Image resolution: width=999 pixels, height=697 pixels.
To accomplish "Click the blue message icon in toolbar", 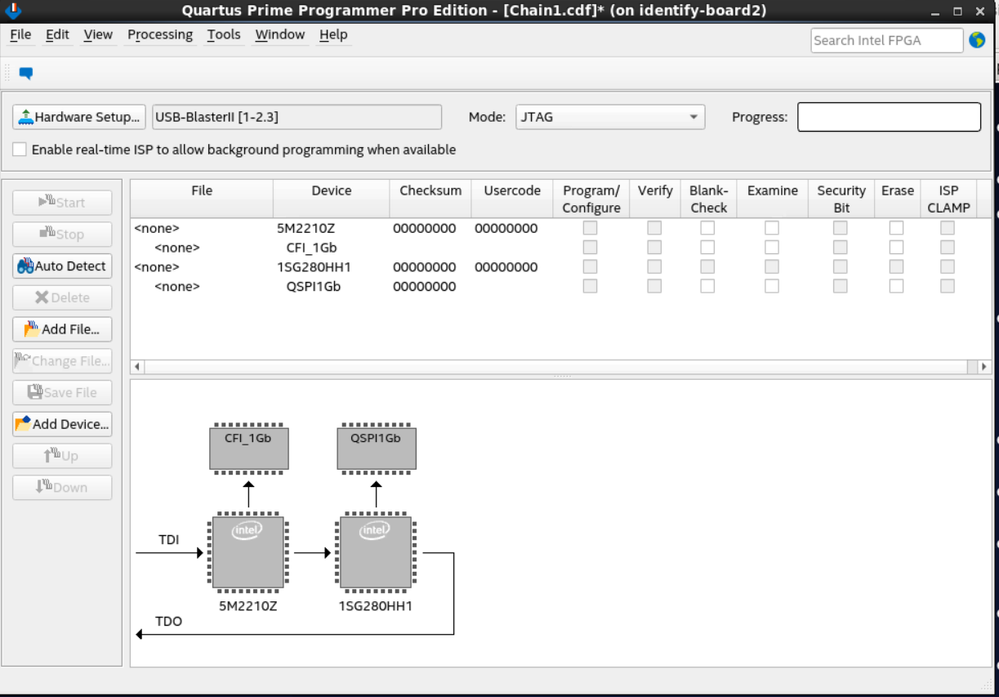I will click(26, 73).
